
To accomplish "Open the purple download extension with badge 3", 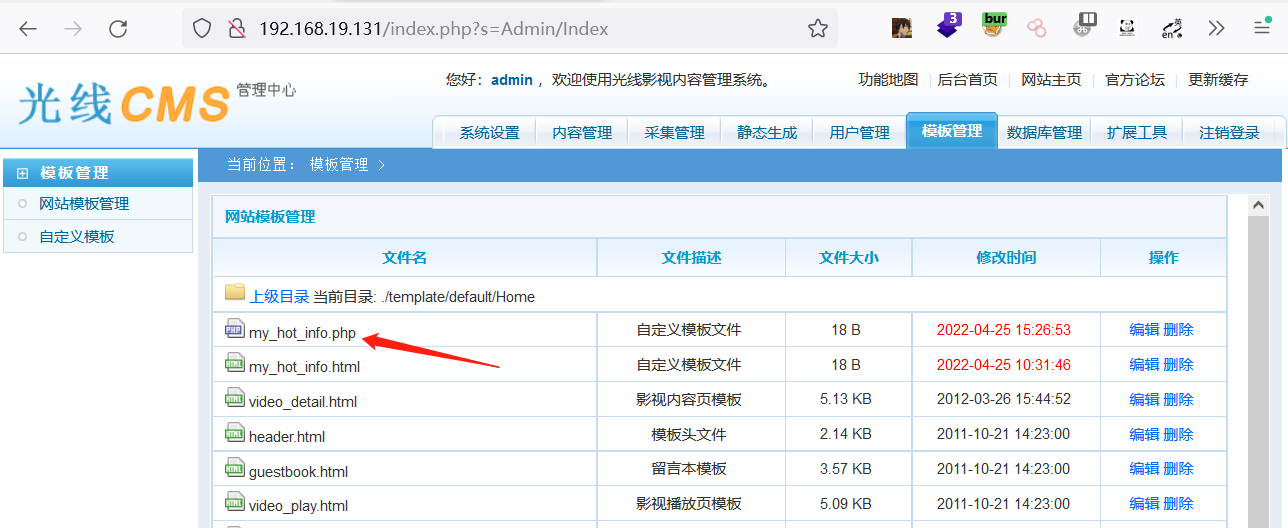I will click(949, 26).
